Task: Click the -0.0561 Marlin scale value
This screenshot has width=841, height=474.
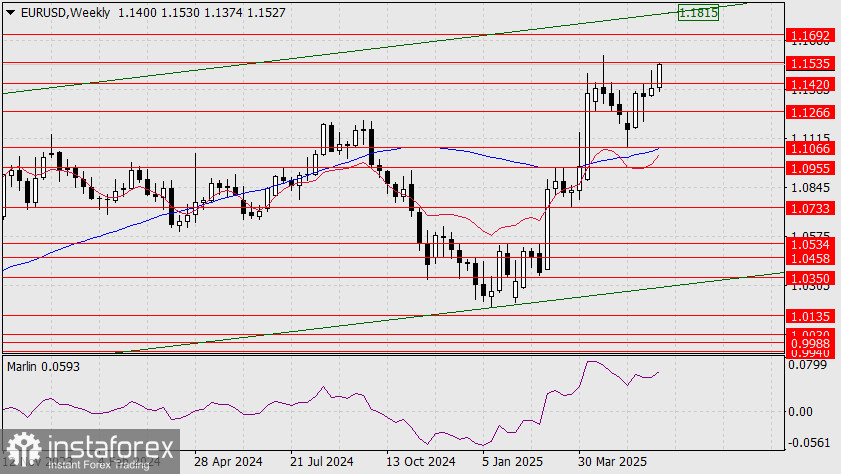Action: point(809,443)
